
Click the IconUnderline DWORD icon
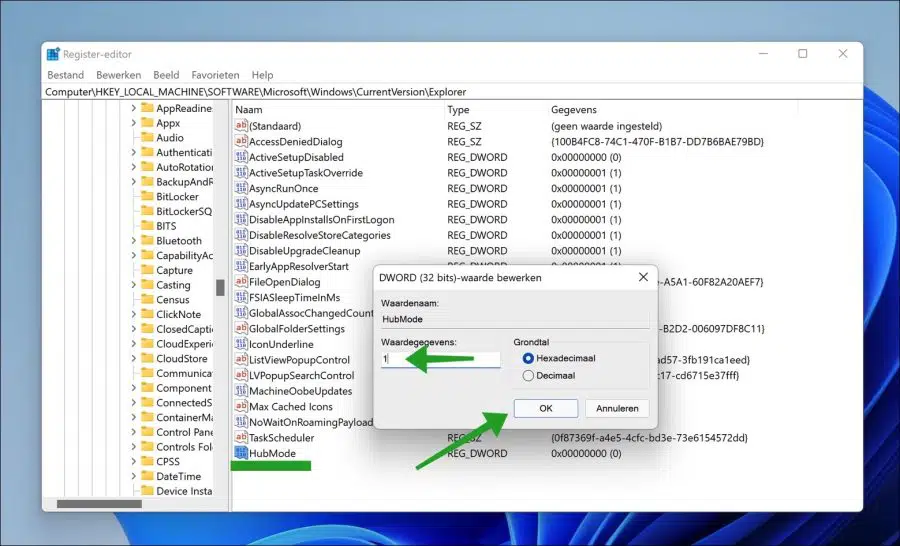tap(241, 344)
